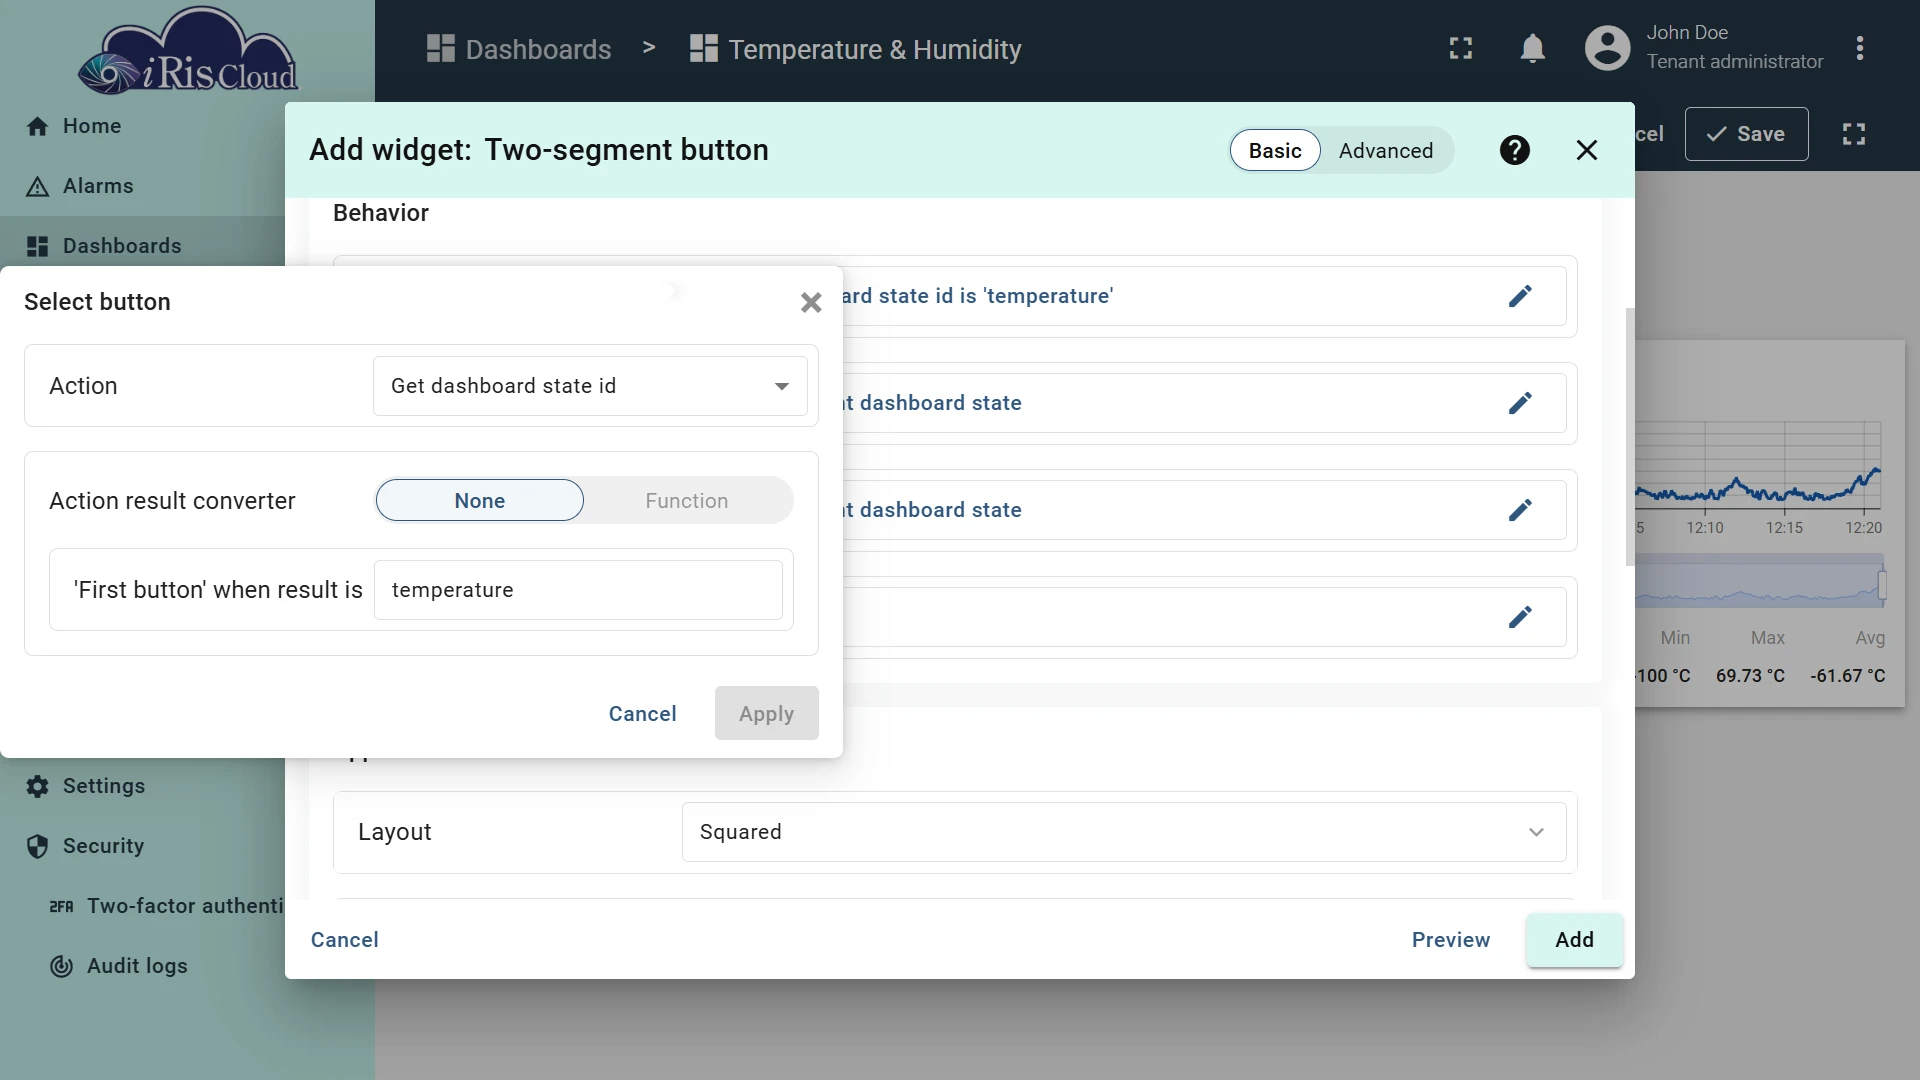Click the John Doe user avatar
This screenshot has height=1080, width=1920.
click(x=1608, y=48)
